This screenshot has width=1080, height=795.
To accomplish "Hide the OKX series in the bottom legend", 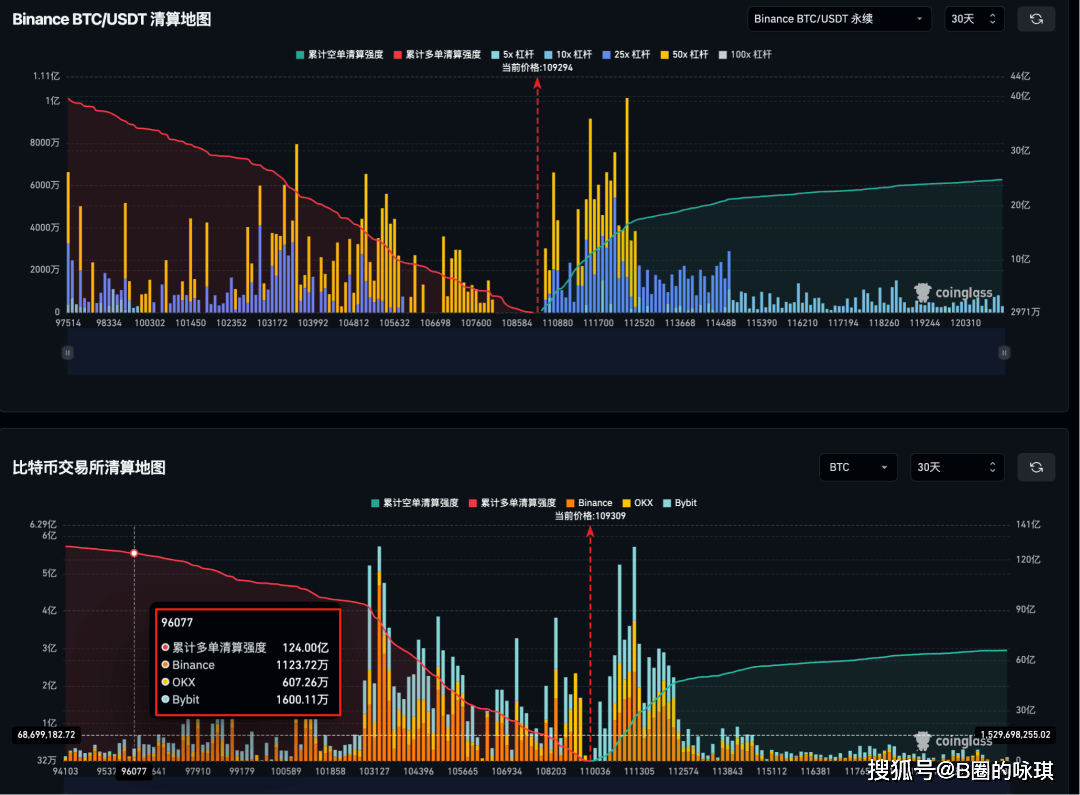I will tap(637, 503).
